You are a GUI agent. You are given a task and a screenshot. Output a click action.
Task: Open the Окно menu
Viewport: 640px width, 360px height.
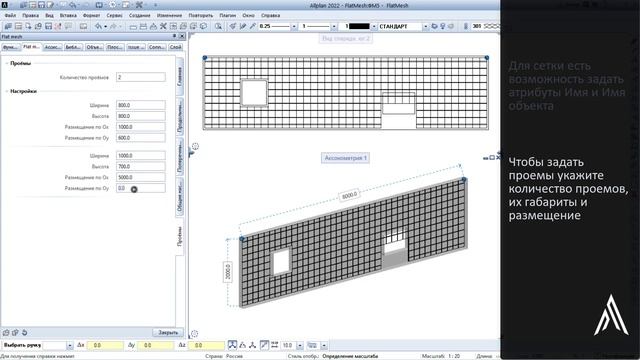pos(248,16)
